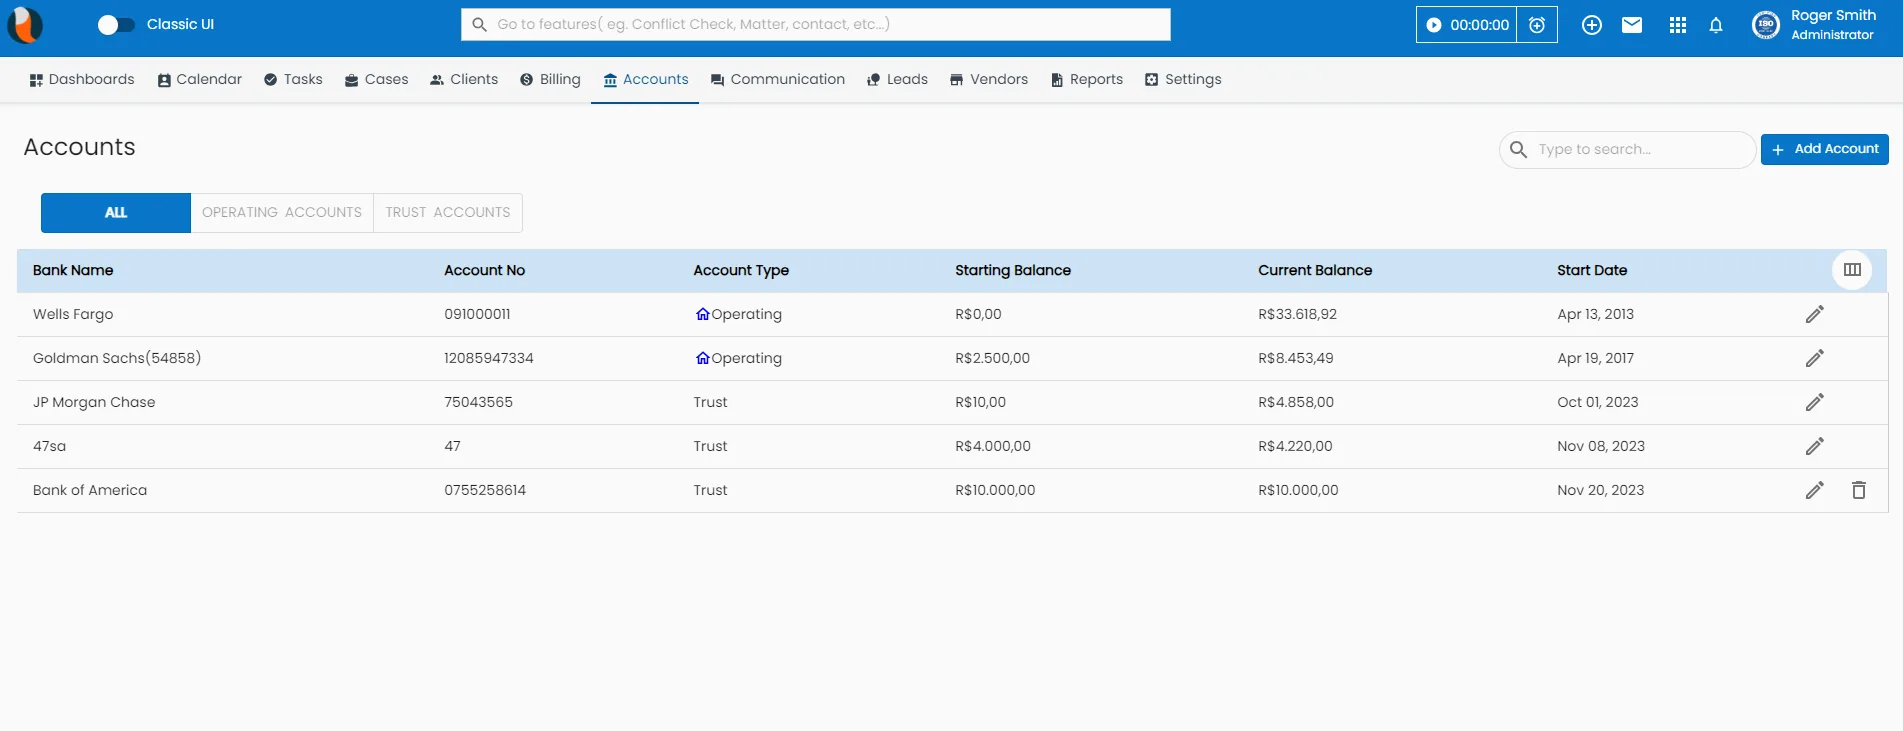This screenshot has width=1903, height=731.
Task: Edit the Wells Fargo account
Action: 1815,314
